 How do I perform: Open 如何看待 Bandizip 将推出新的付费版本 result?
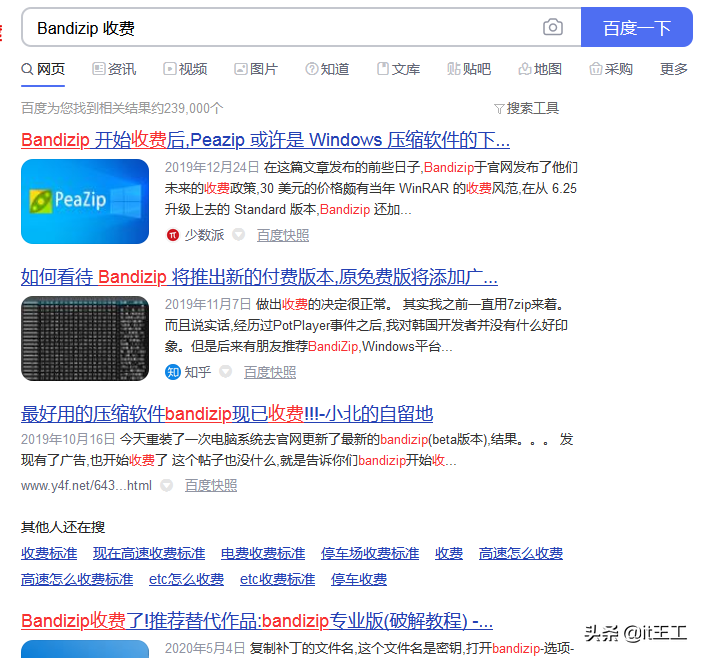click(x=259, y=277)
